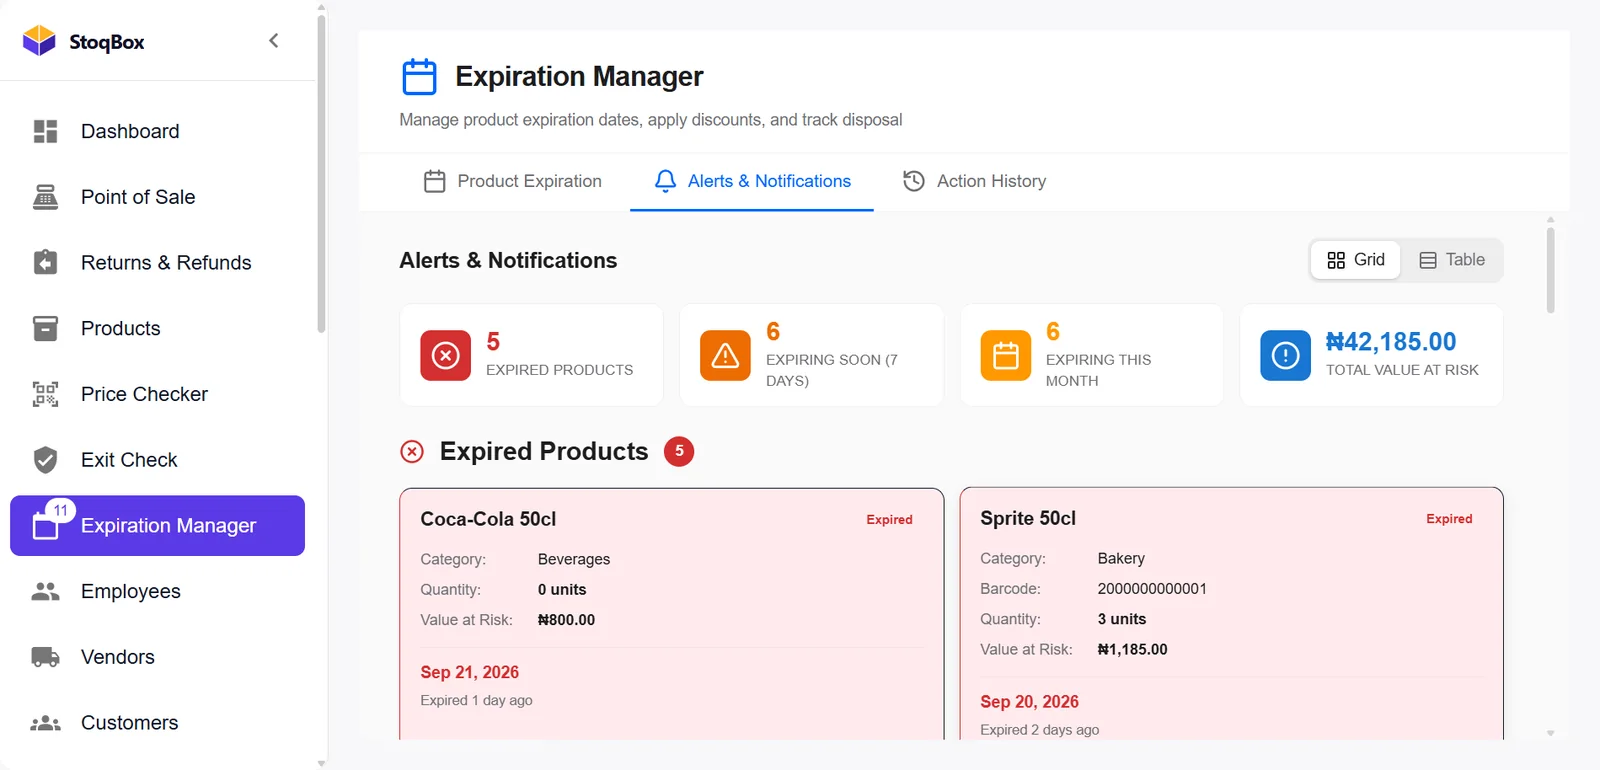Click the EXPIRING THIS MONTH label

pyautogui.click(x=1098, y=370)
